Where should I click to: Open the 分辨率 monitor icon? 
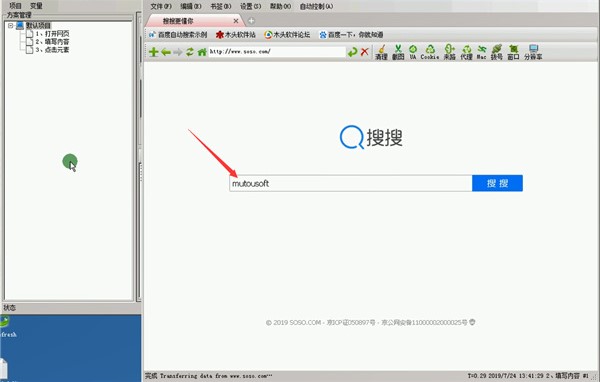[x=533, y=52]
